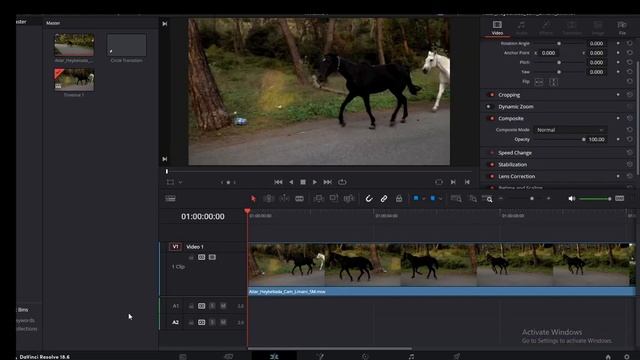640x360 pixels.
Task: Switch to the Video inspector tab
Action: 497,28
